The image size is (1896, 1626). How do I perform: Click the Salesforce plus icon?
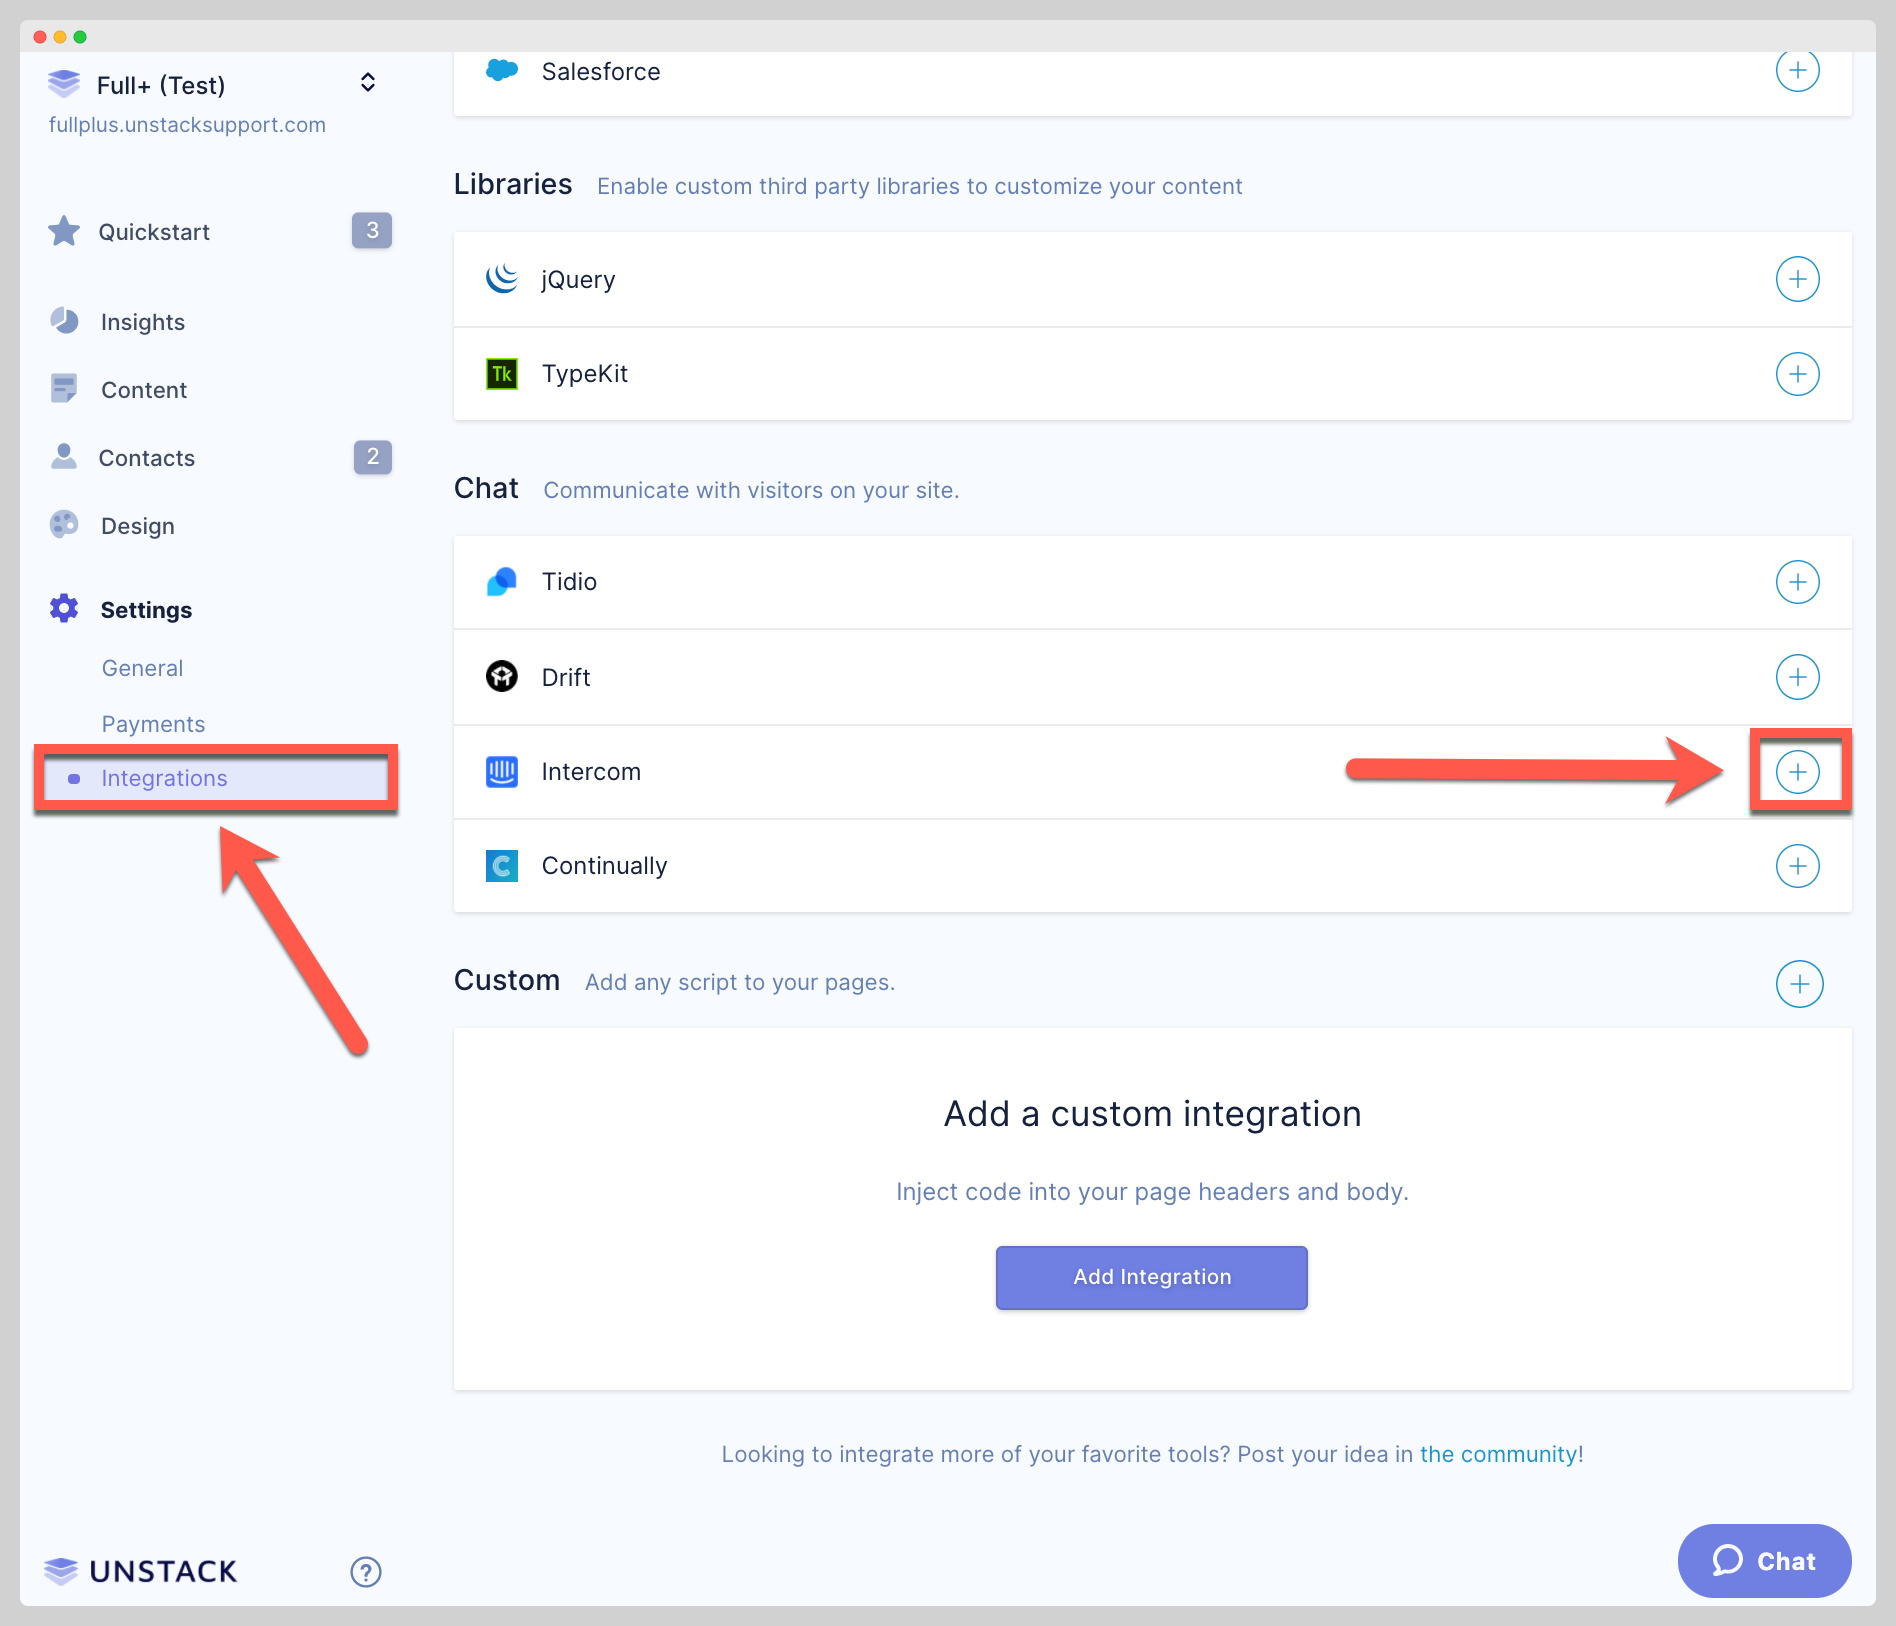1797,71
